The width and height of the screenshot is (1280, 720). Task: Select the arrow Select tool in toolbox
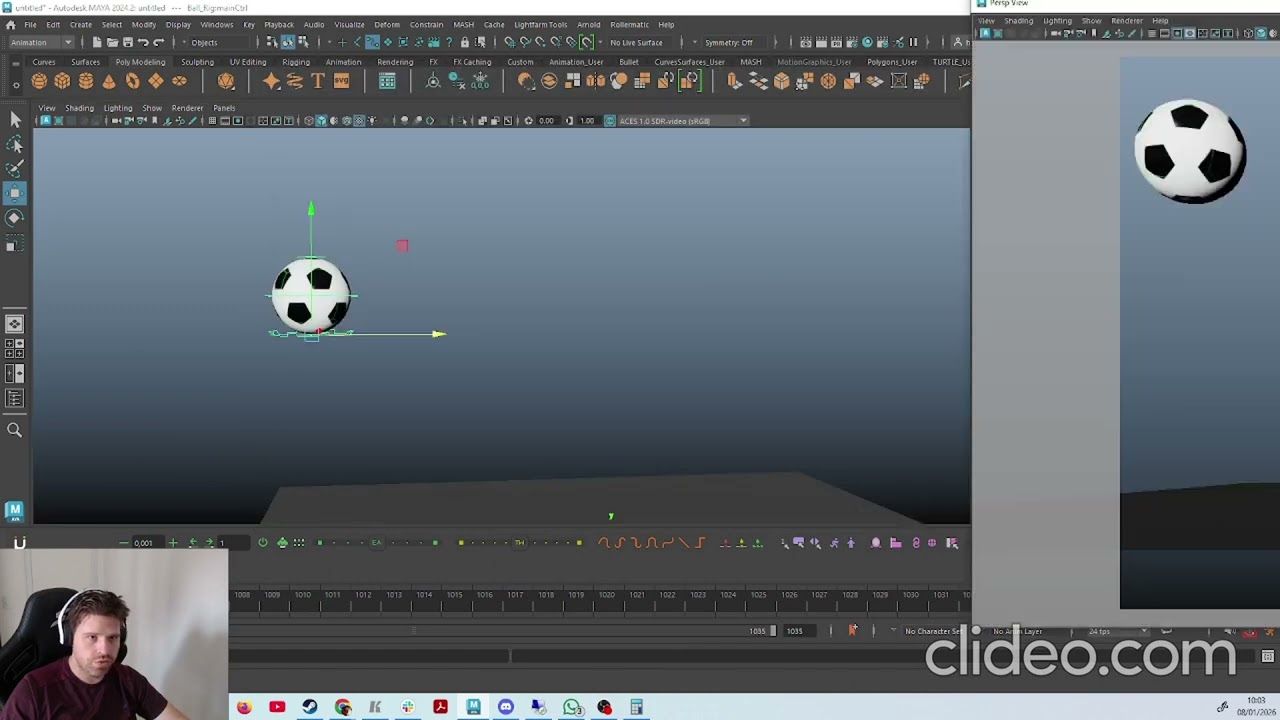pyautogui.click(x=15, y=120)
